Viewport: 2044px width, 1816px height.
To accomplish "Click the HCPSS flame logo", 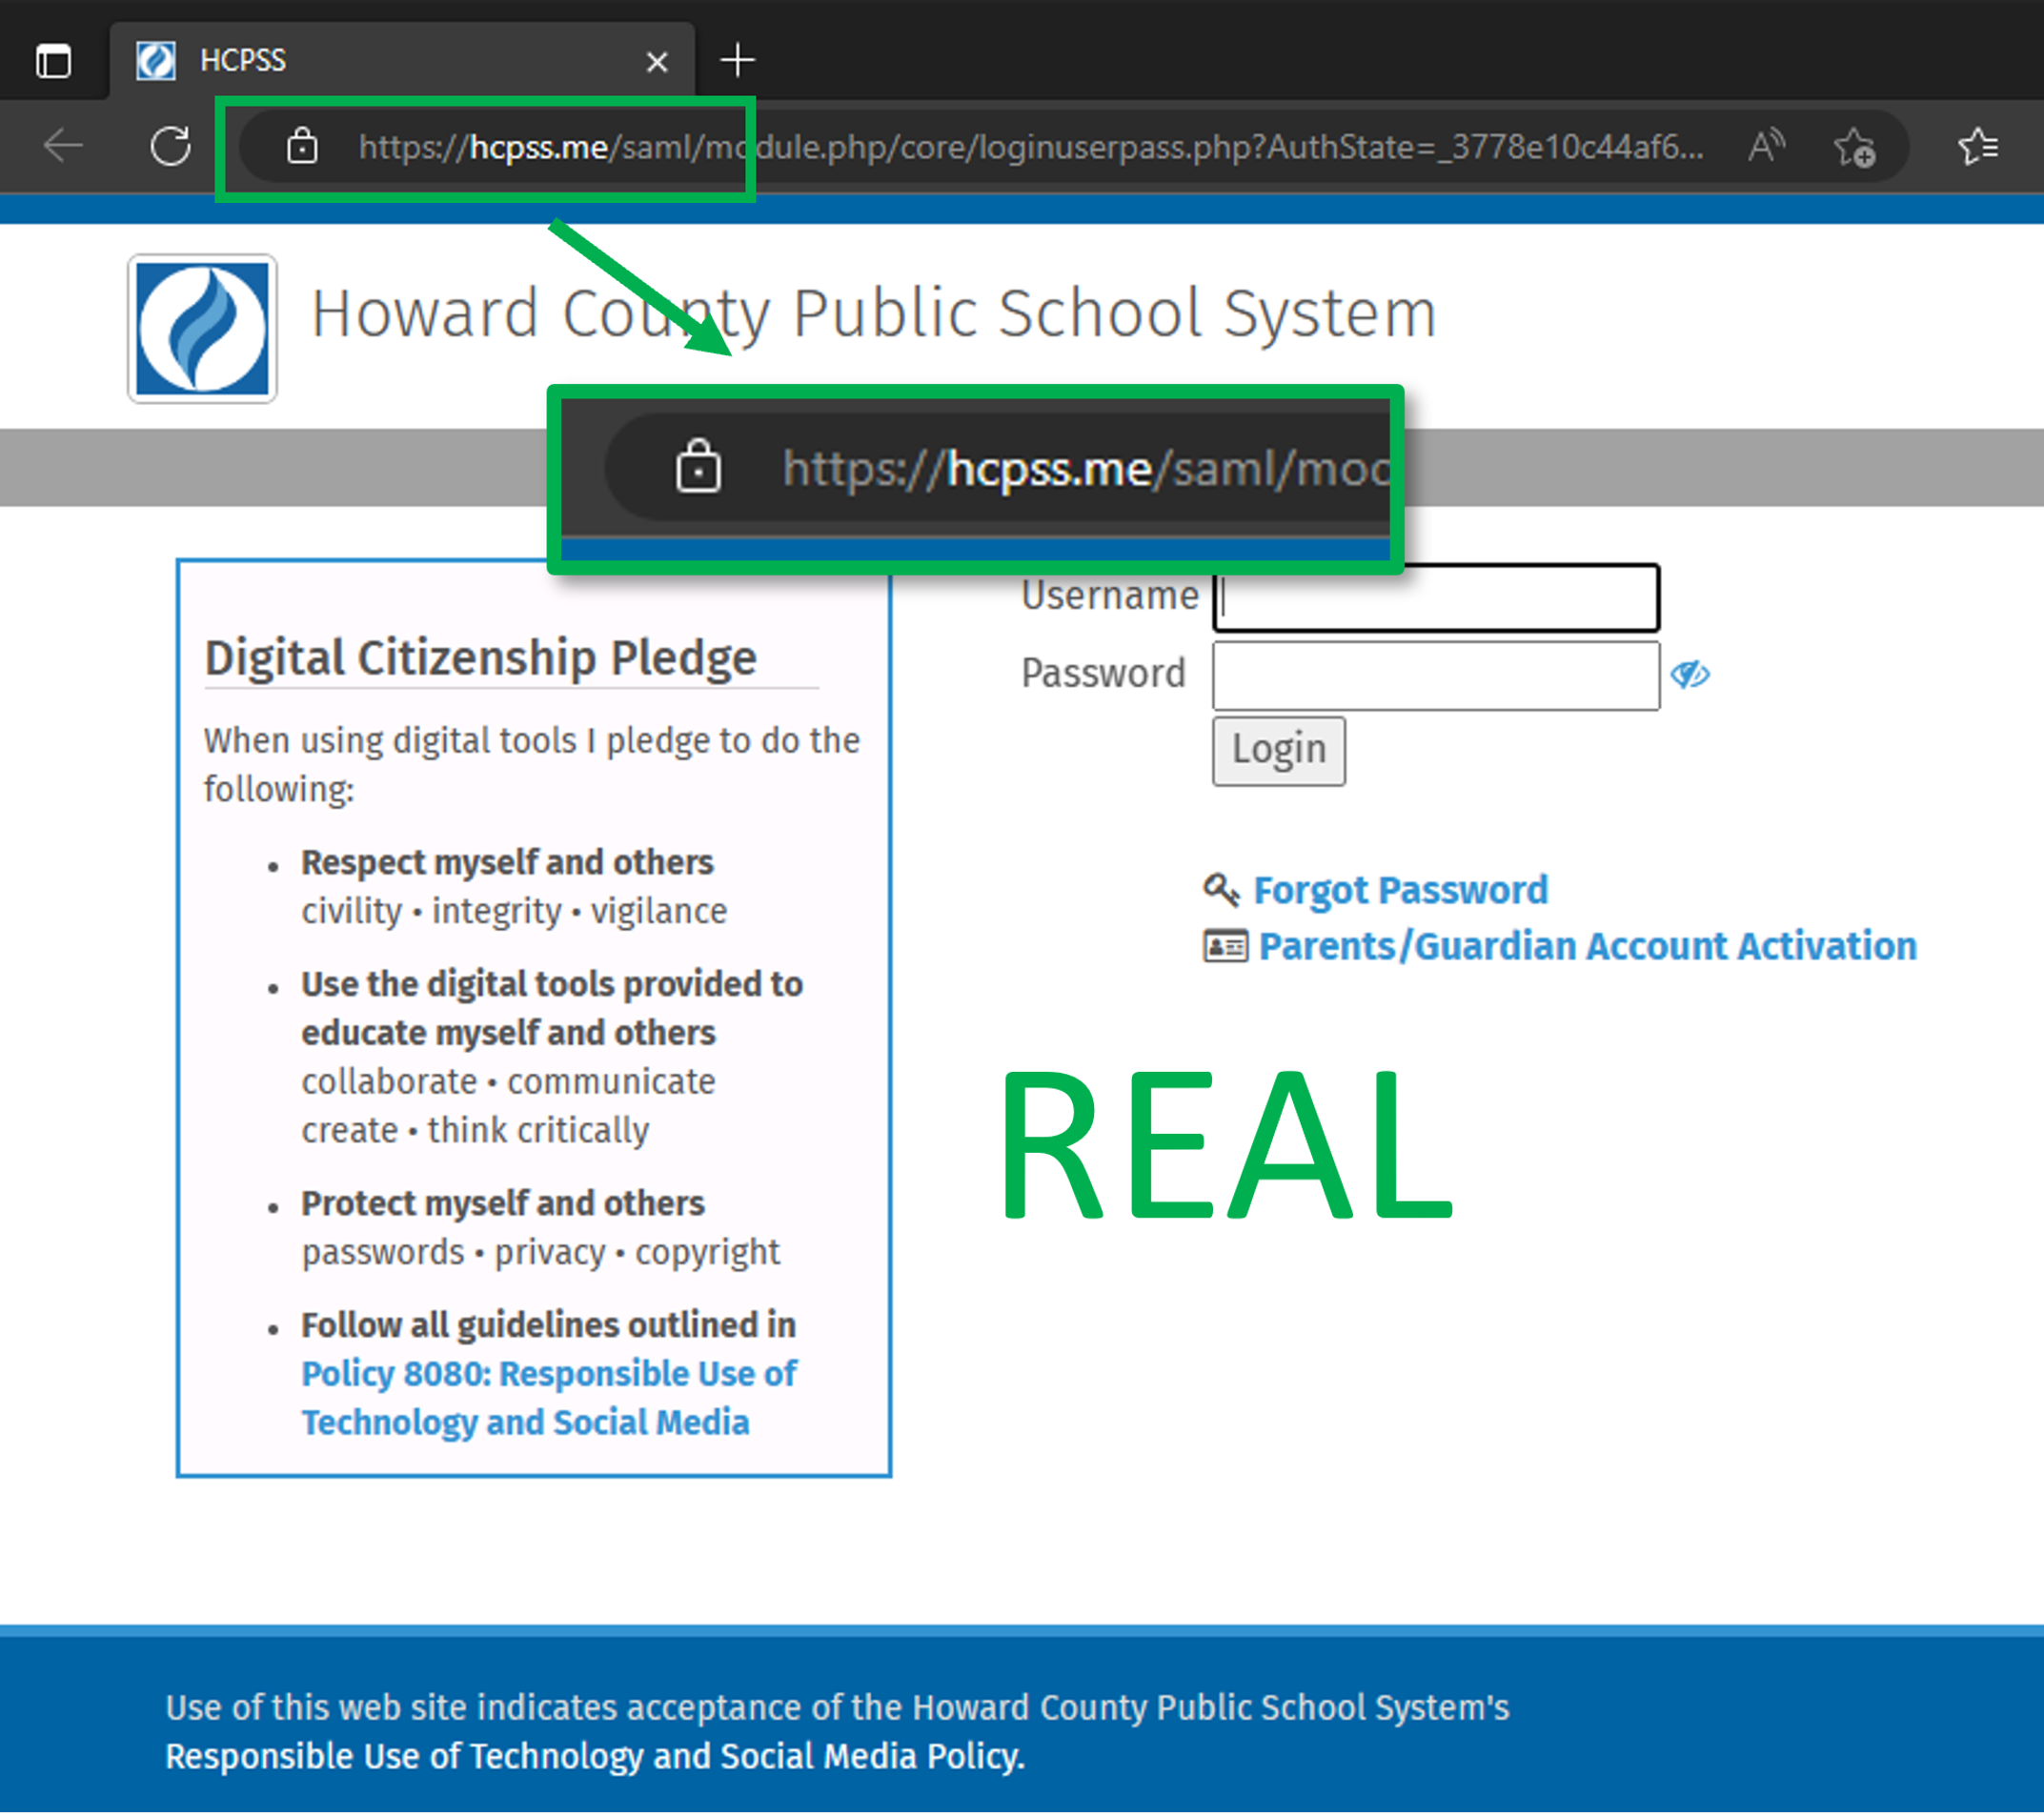I will pyautogui.click(x=202, y=328).
